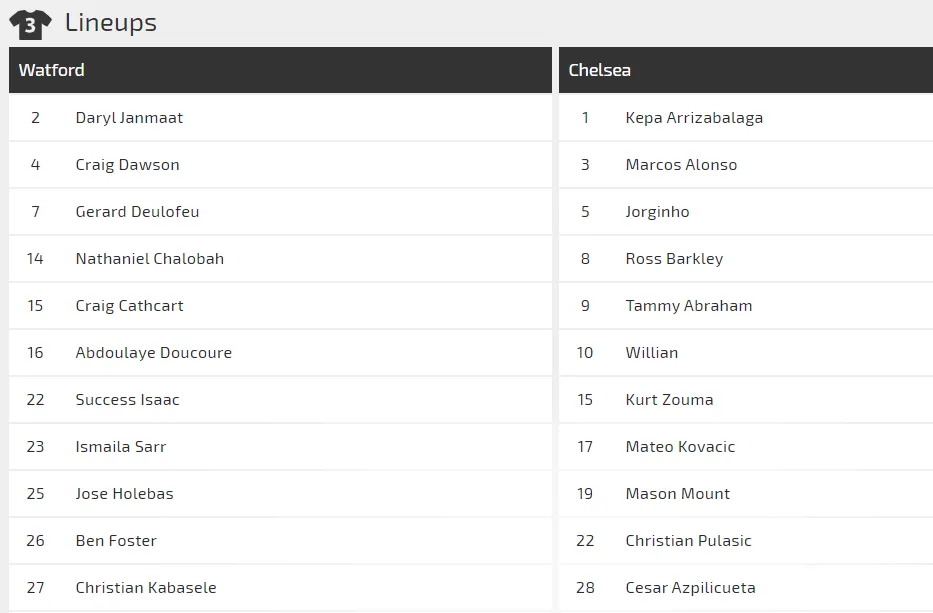
Task: Click on Willian's name
Action: [x=651, y=353]
